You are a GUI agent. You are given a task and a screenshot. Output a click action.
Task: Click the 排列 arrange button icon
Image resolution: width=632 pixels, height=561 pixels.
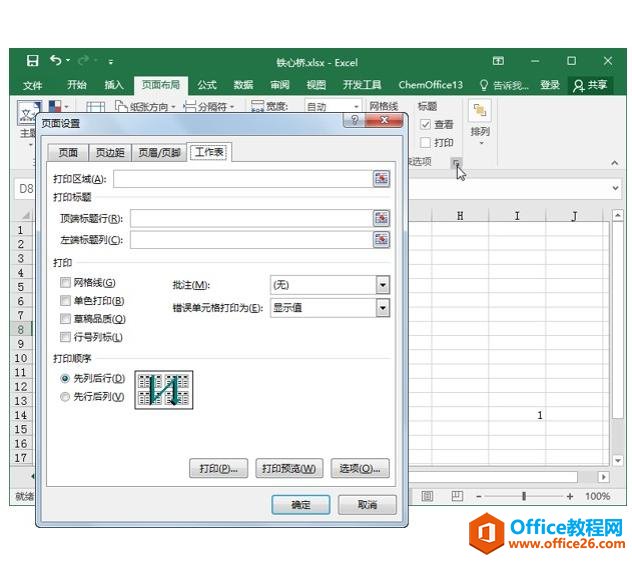click(480, 110)
